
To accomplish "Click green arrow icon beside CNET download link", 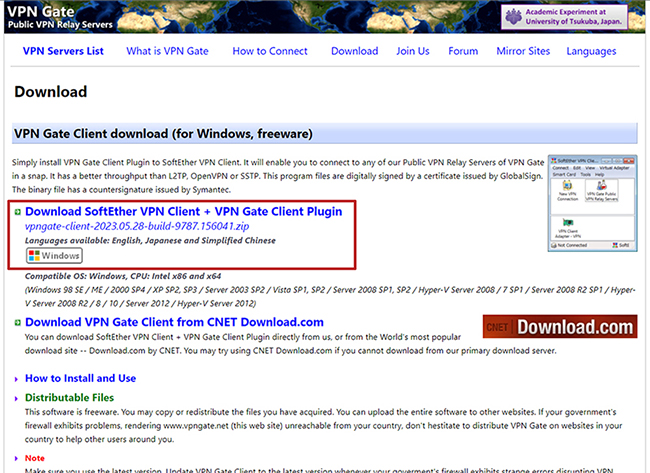I will click(x=17, y=323).
